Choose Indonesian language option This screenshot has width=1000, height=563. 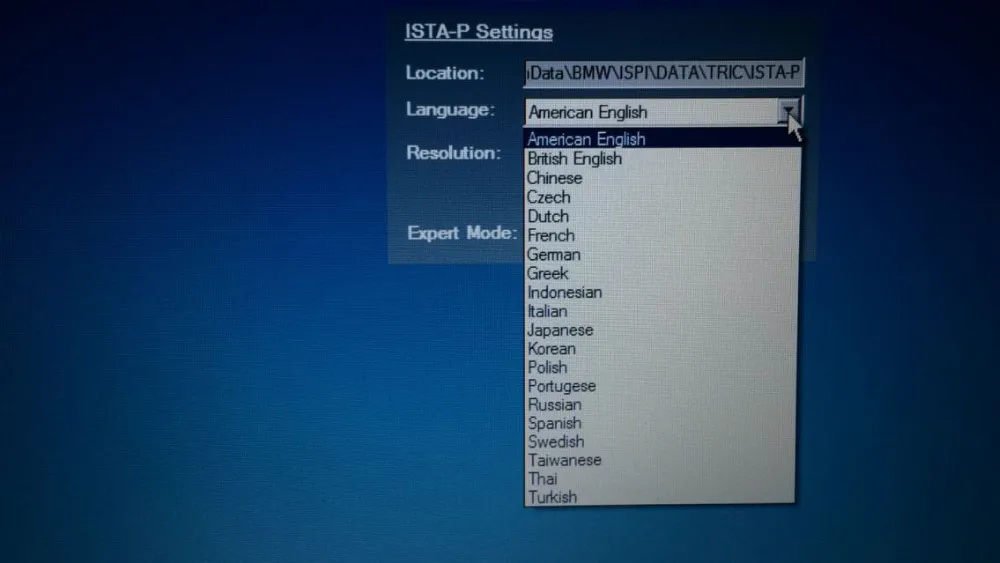click(x=662, y=292)
